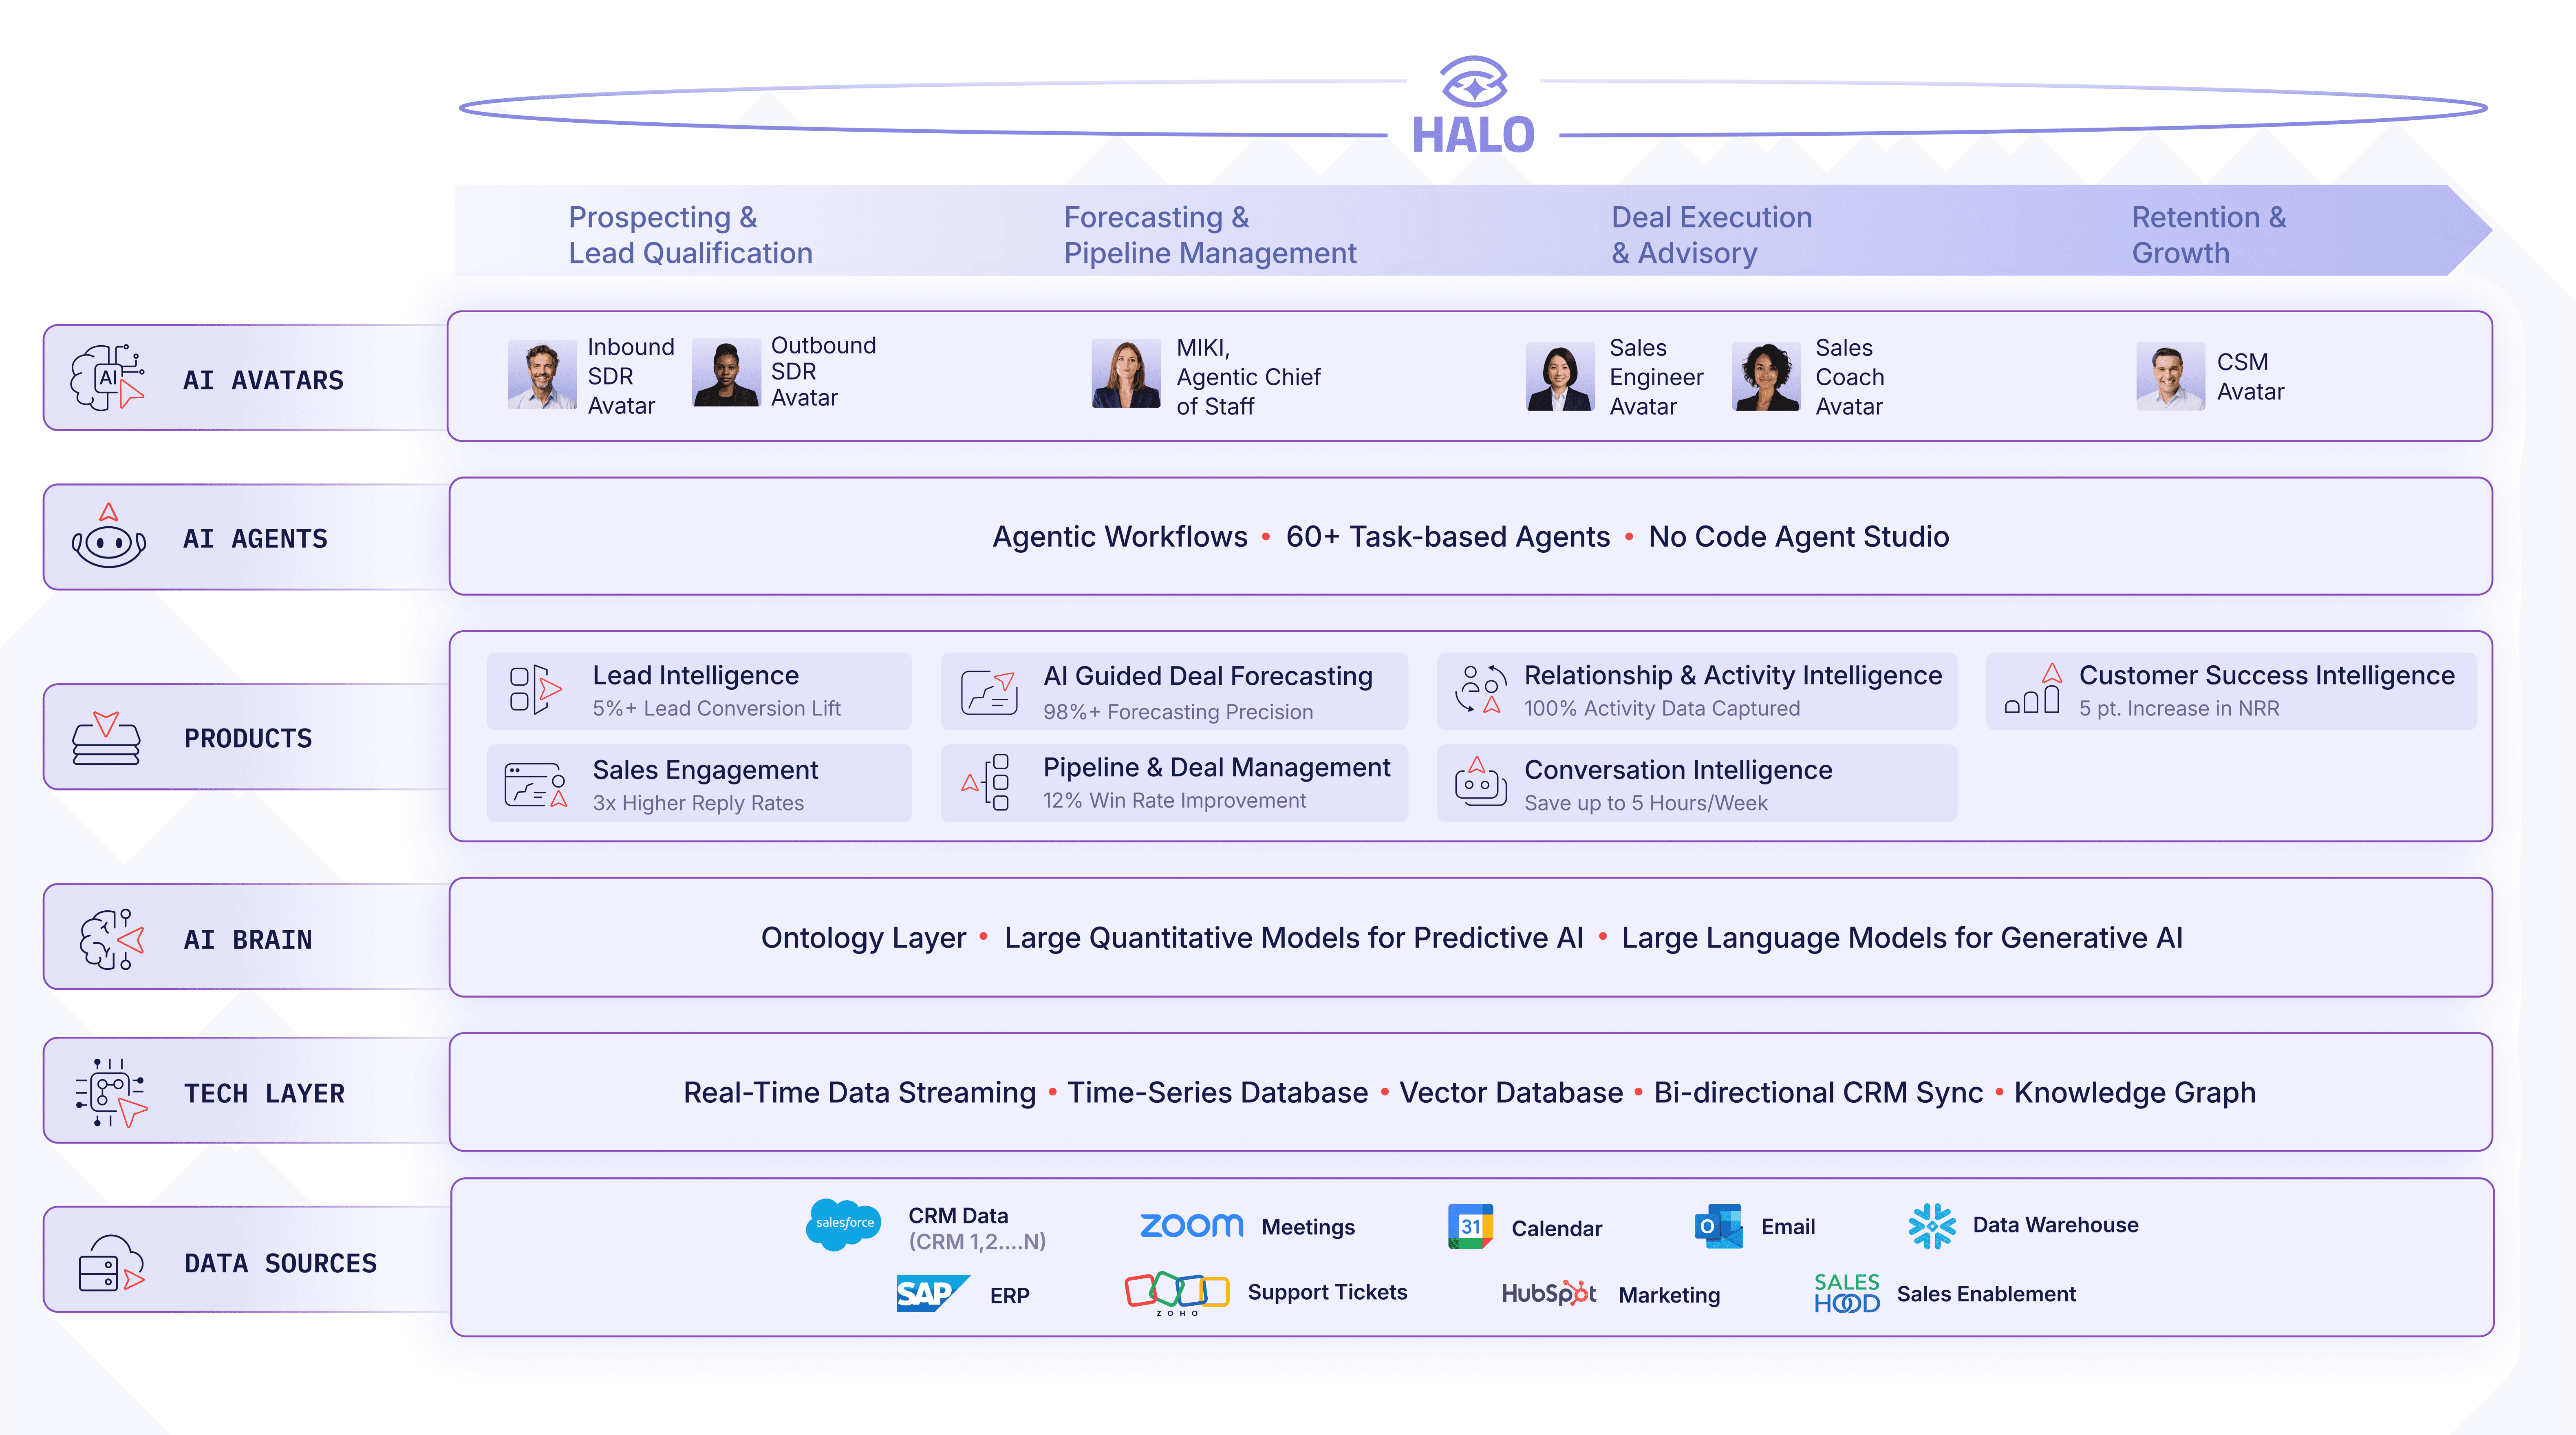Open the Conversation Intelligence product card

[x=1696, y=784]
